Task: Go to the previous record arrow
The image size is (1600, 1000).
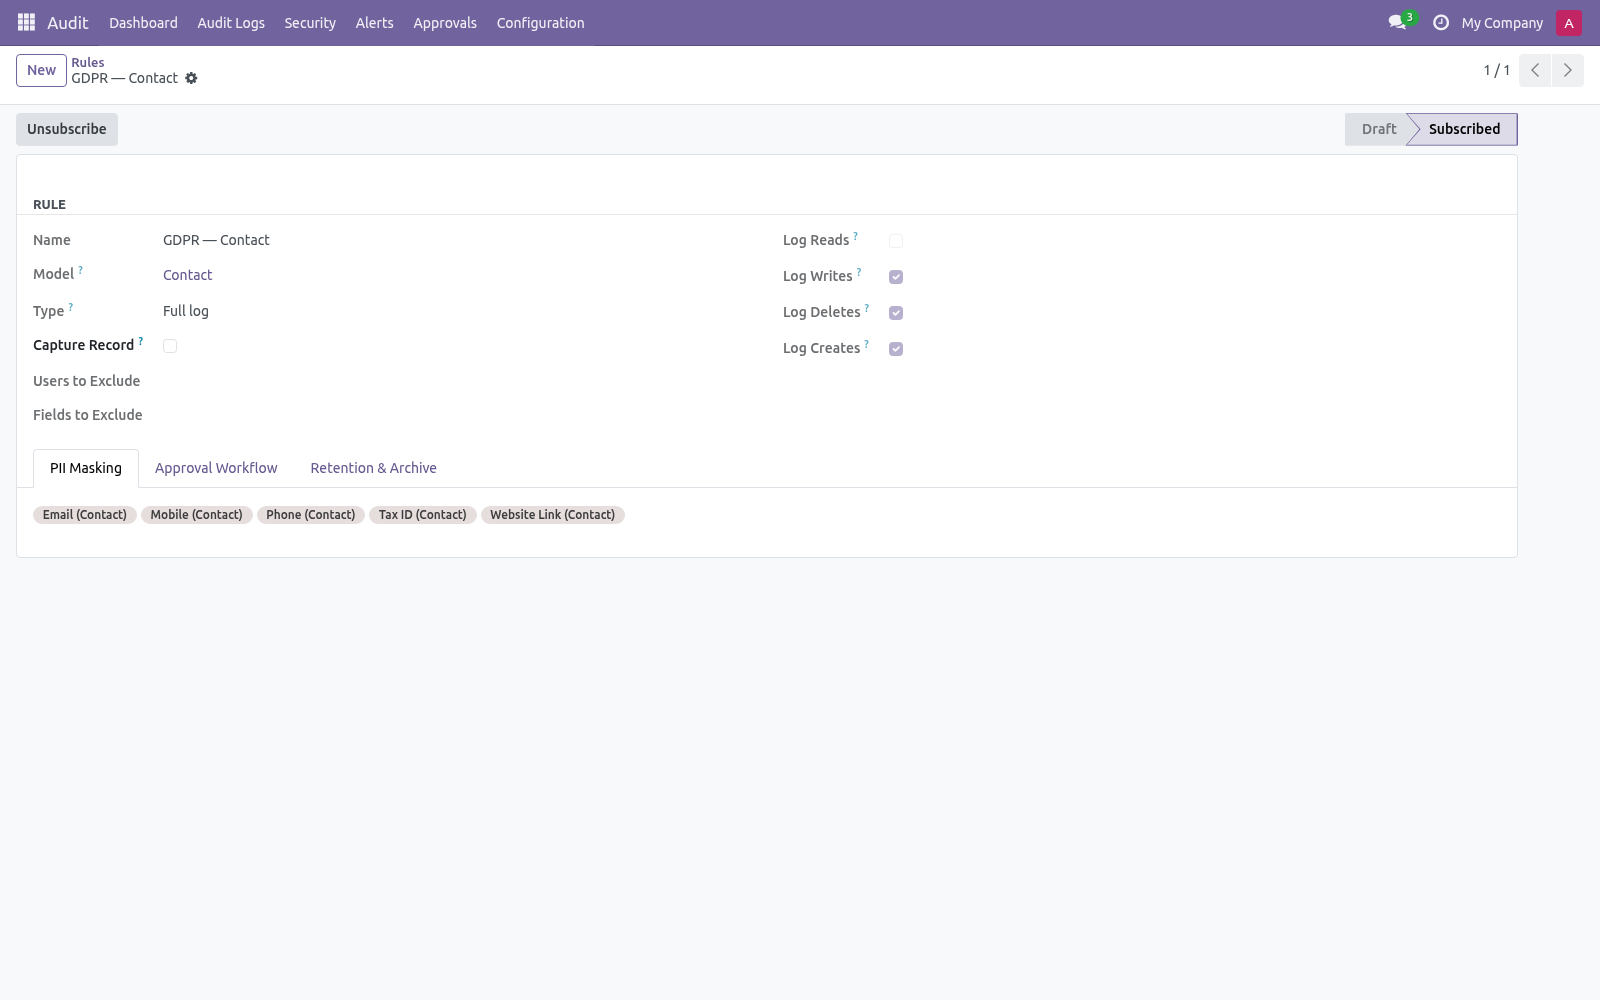Action: pyautogui.click(x=1535, y=70)
